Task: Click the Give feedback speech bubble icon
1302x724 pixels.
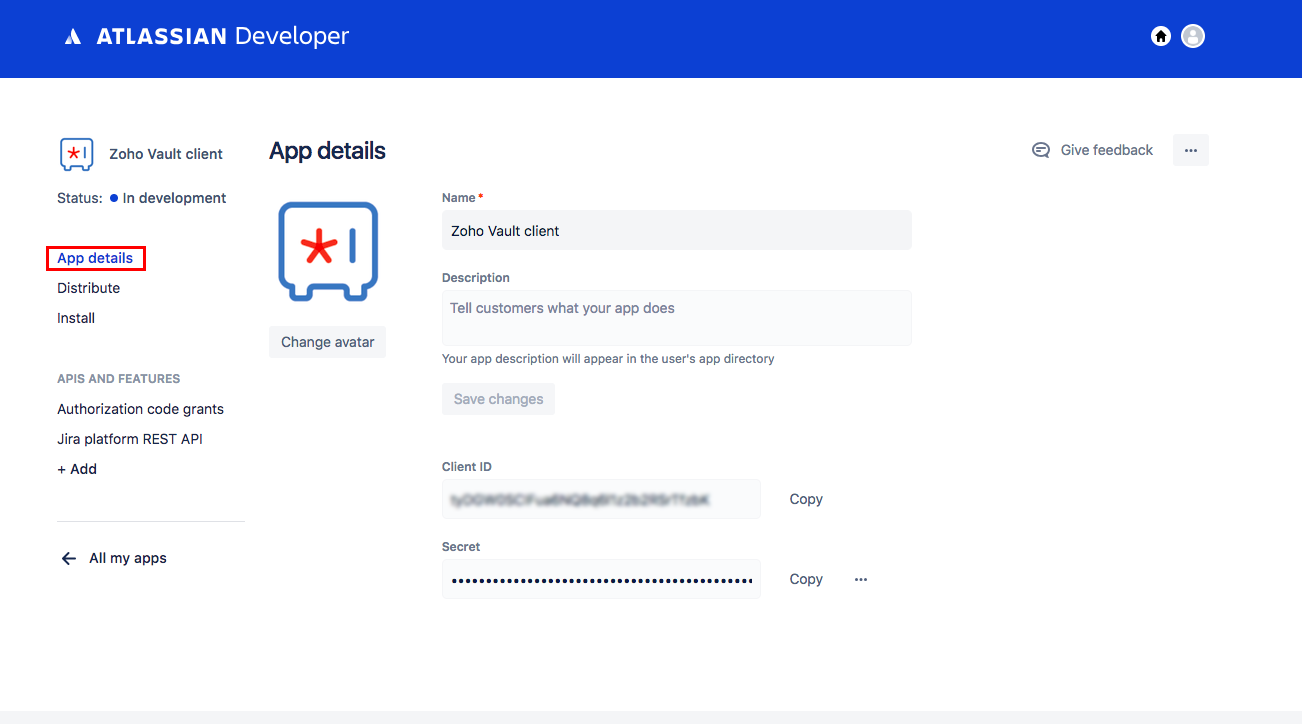Action: tap(1041, 150)
